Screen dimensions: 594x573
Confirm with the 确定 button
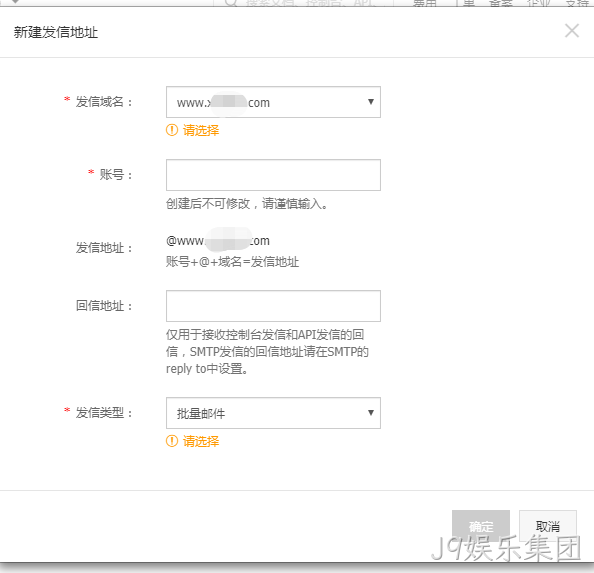point(481,526)
